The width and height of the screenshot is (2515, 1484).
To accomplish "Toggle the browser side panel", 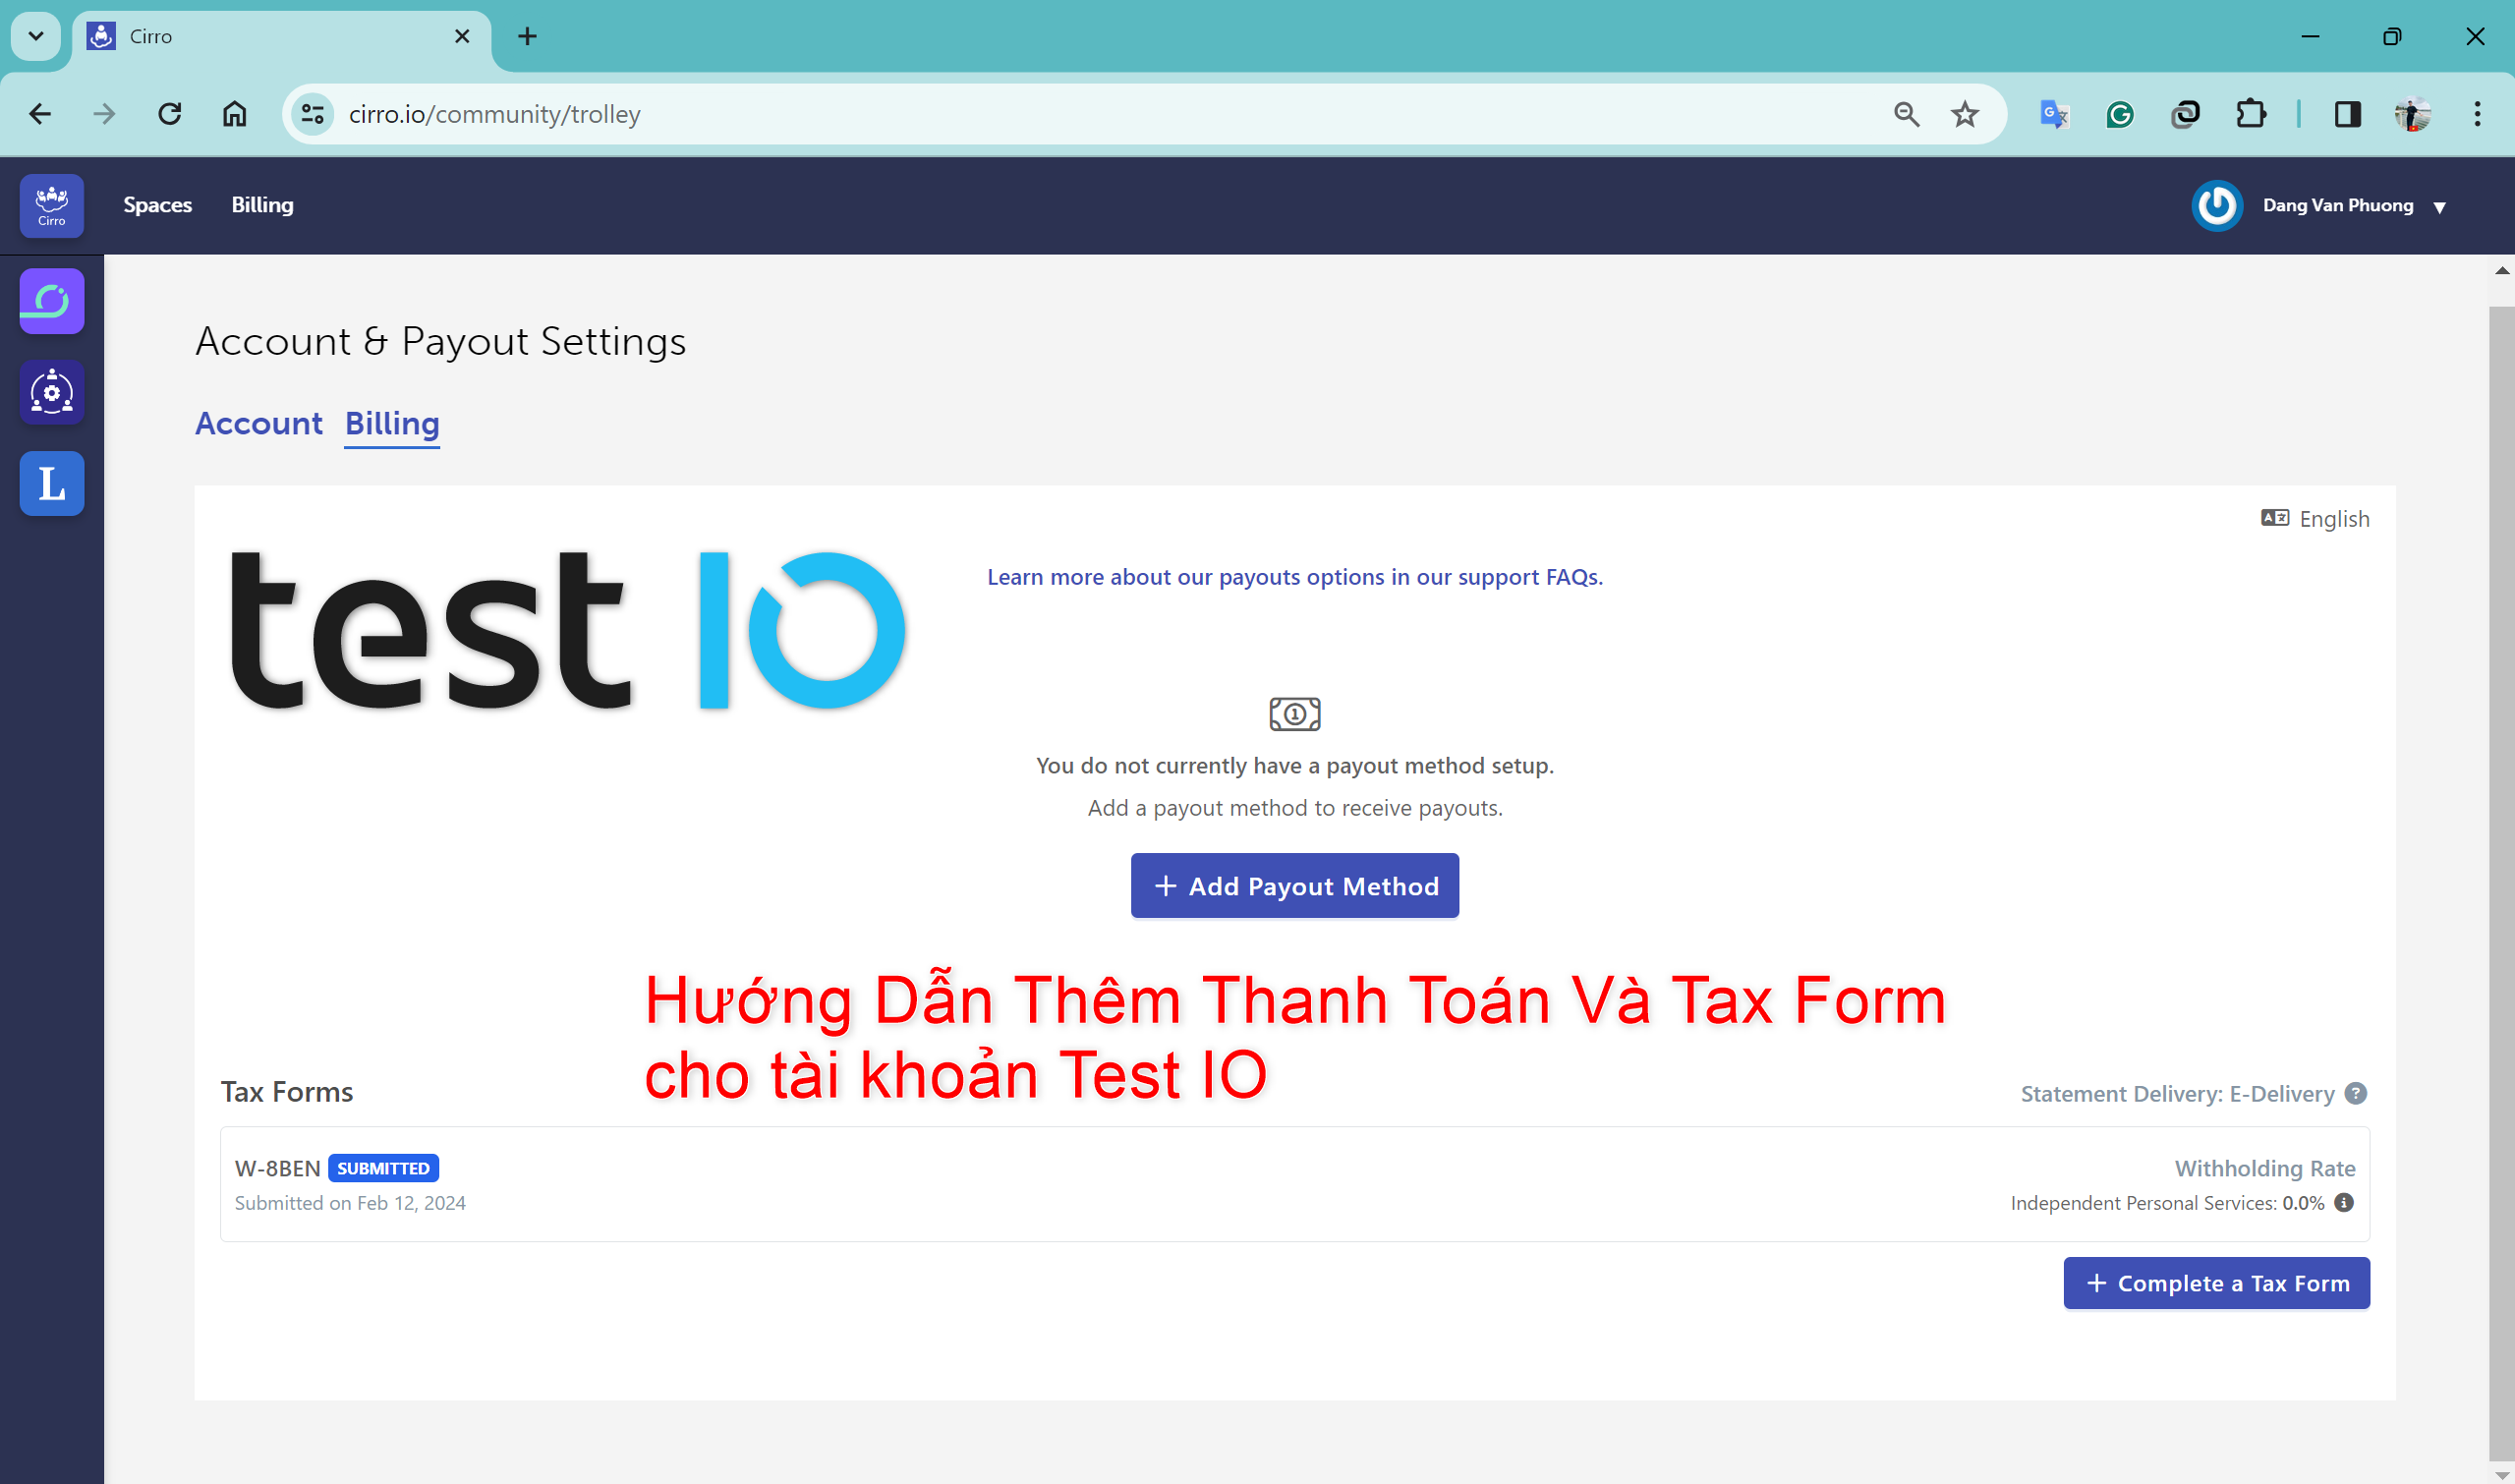I will coord(2347,115).
